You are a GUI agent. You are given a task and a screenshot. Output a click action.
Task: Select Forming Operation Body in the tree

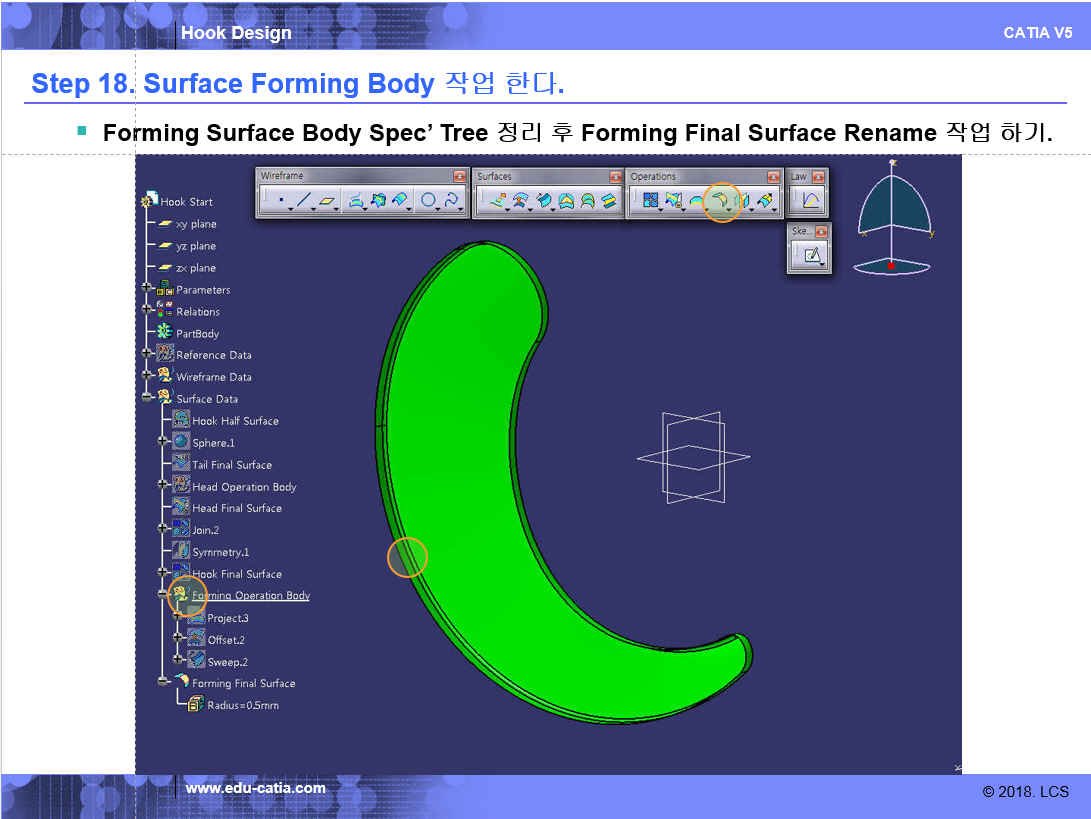250,596
